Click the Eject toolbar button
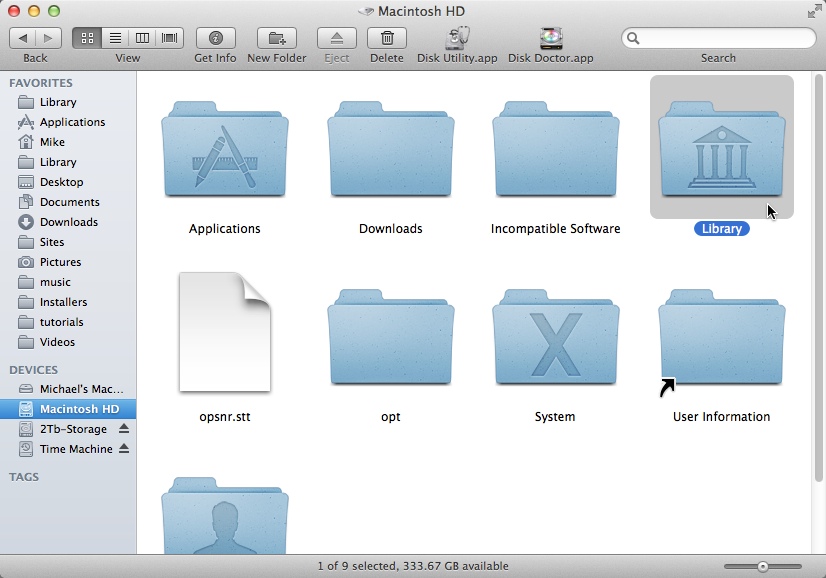826x578 pixels. coord(337,38)
